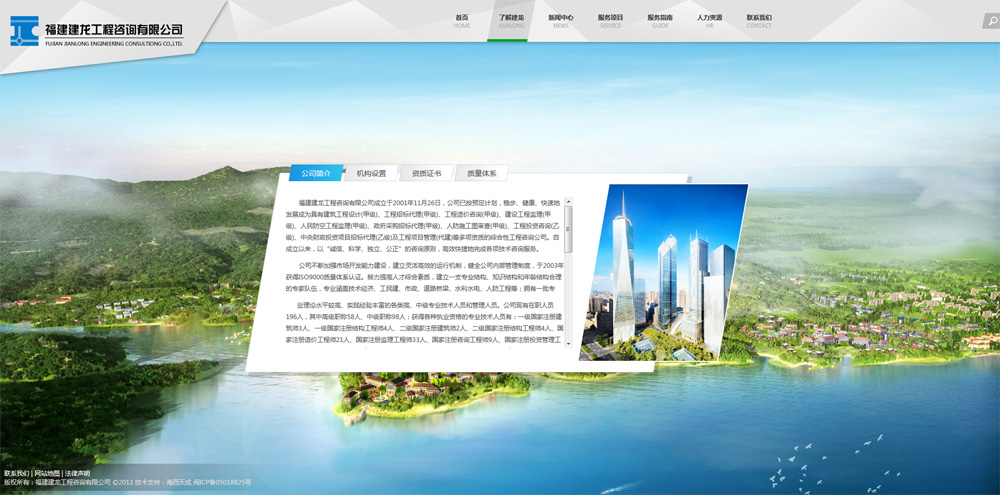Screen dimensions: 1000x495
Task: Open the 首页 HOME menu item
Action: [461, 21]
